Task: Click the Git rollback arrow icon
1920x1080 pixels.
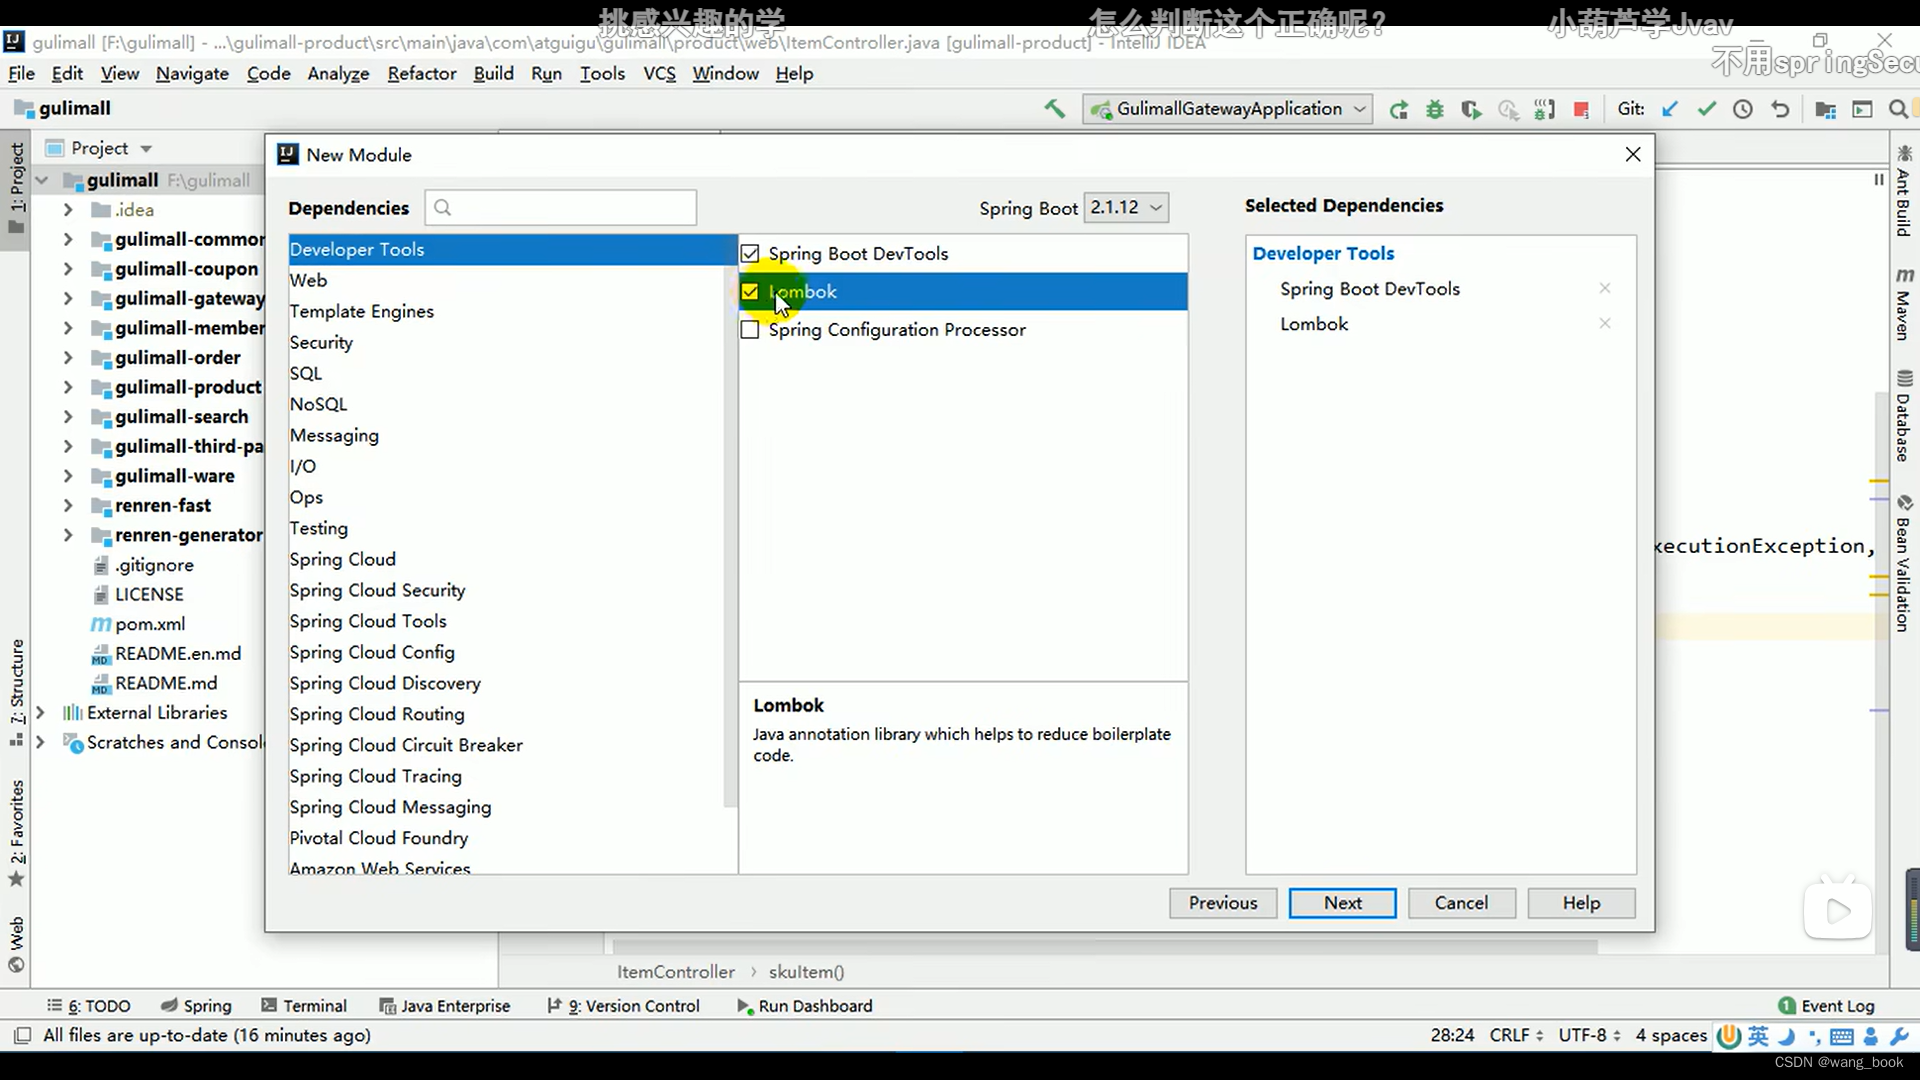Action: 1780,109
